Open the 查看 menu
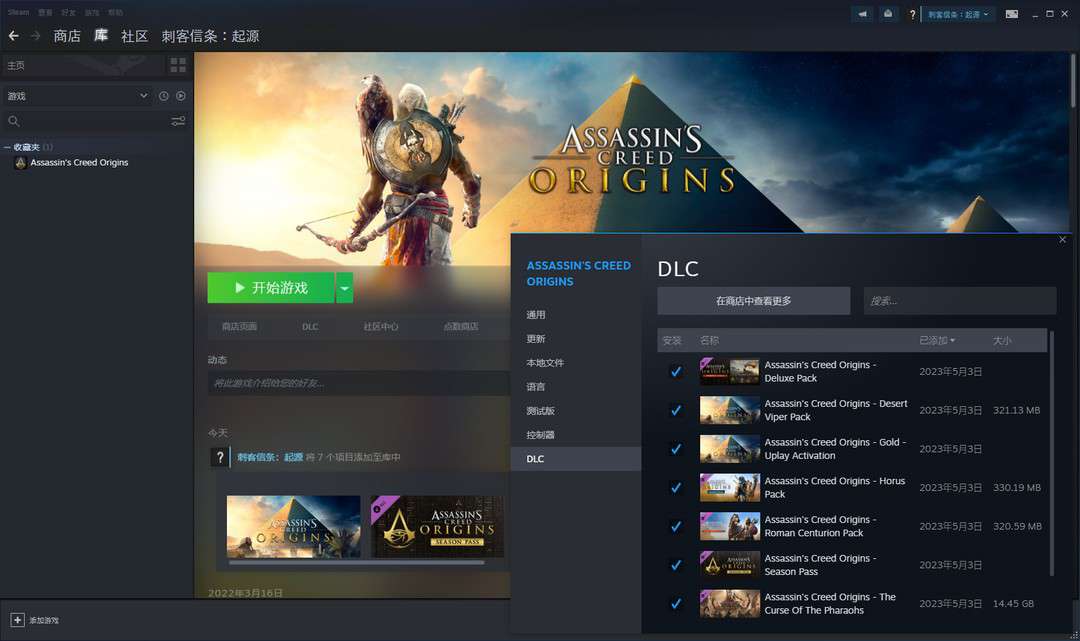Screen dimensions: 1080x641 click(45, 12)
